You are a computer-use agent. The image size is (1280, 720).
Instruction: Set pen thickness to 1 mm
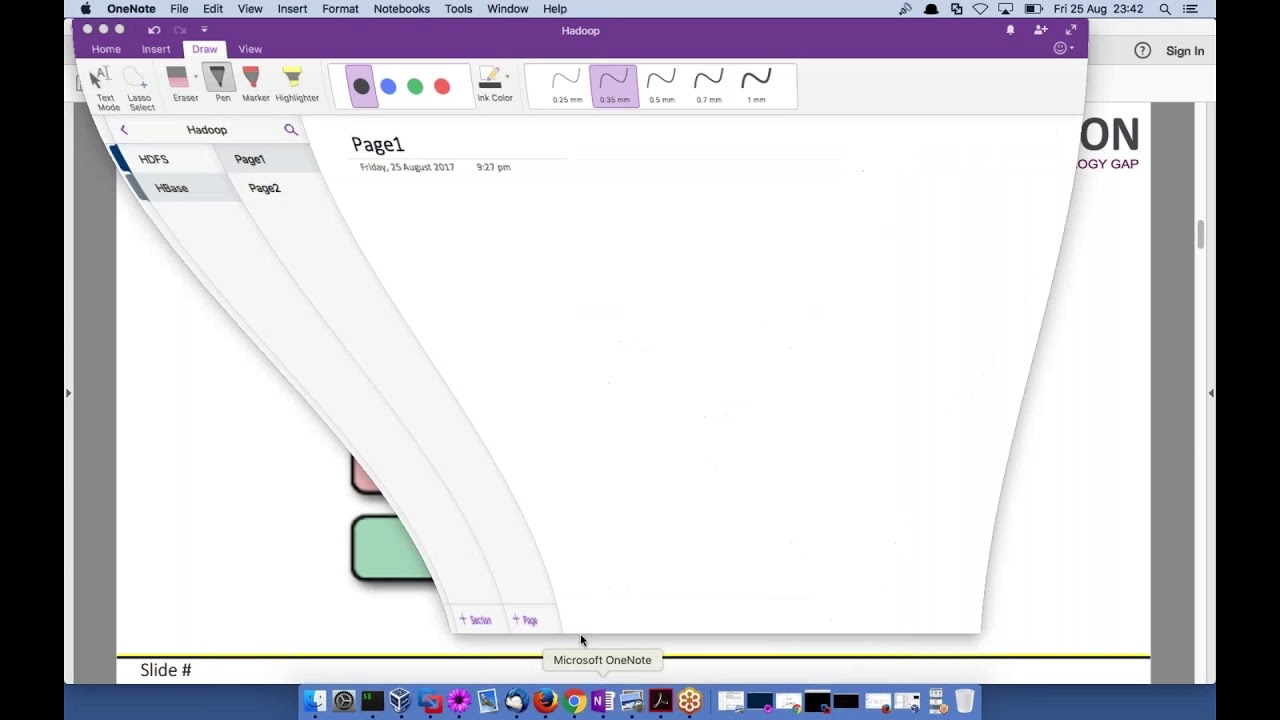click(756, 86)
